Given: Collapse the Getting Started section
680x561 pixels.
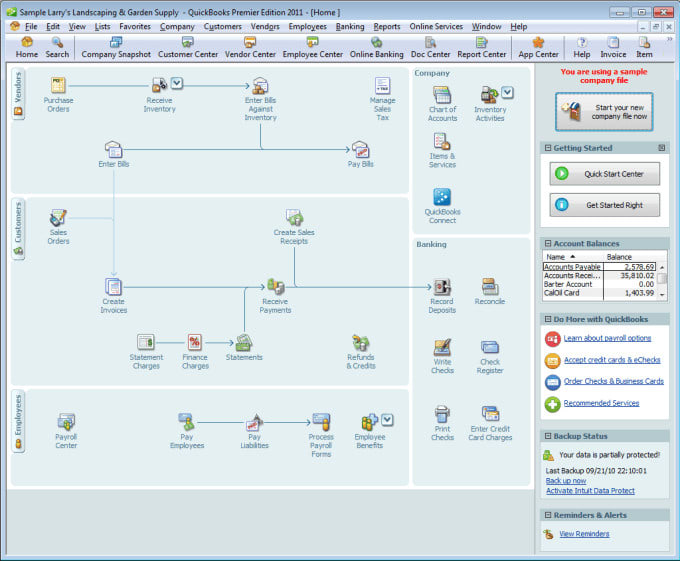Looking at the screenshot, I should [x=548, y=148].
